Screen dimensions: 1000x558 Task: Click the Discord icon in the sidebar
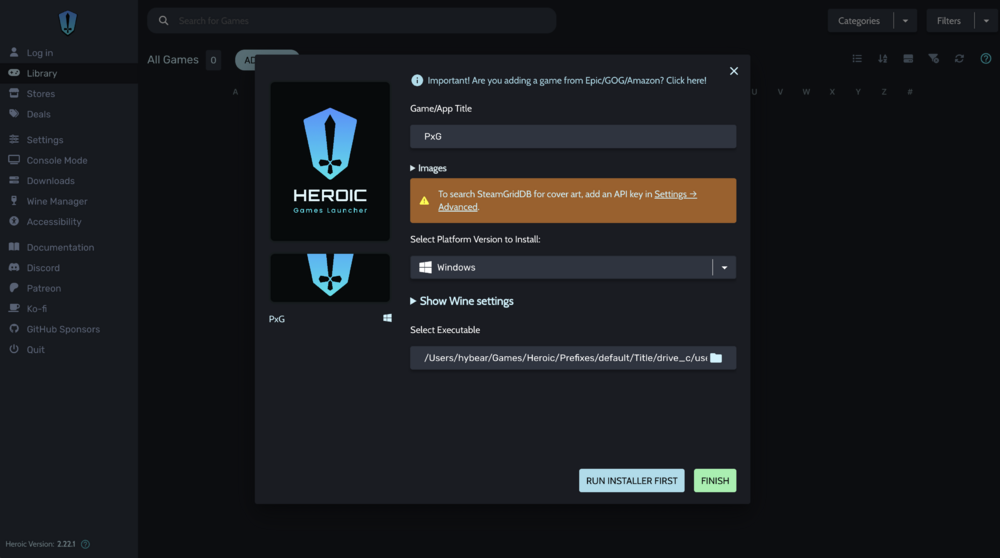[x=14, y=267]
